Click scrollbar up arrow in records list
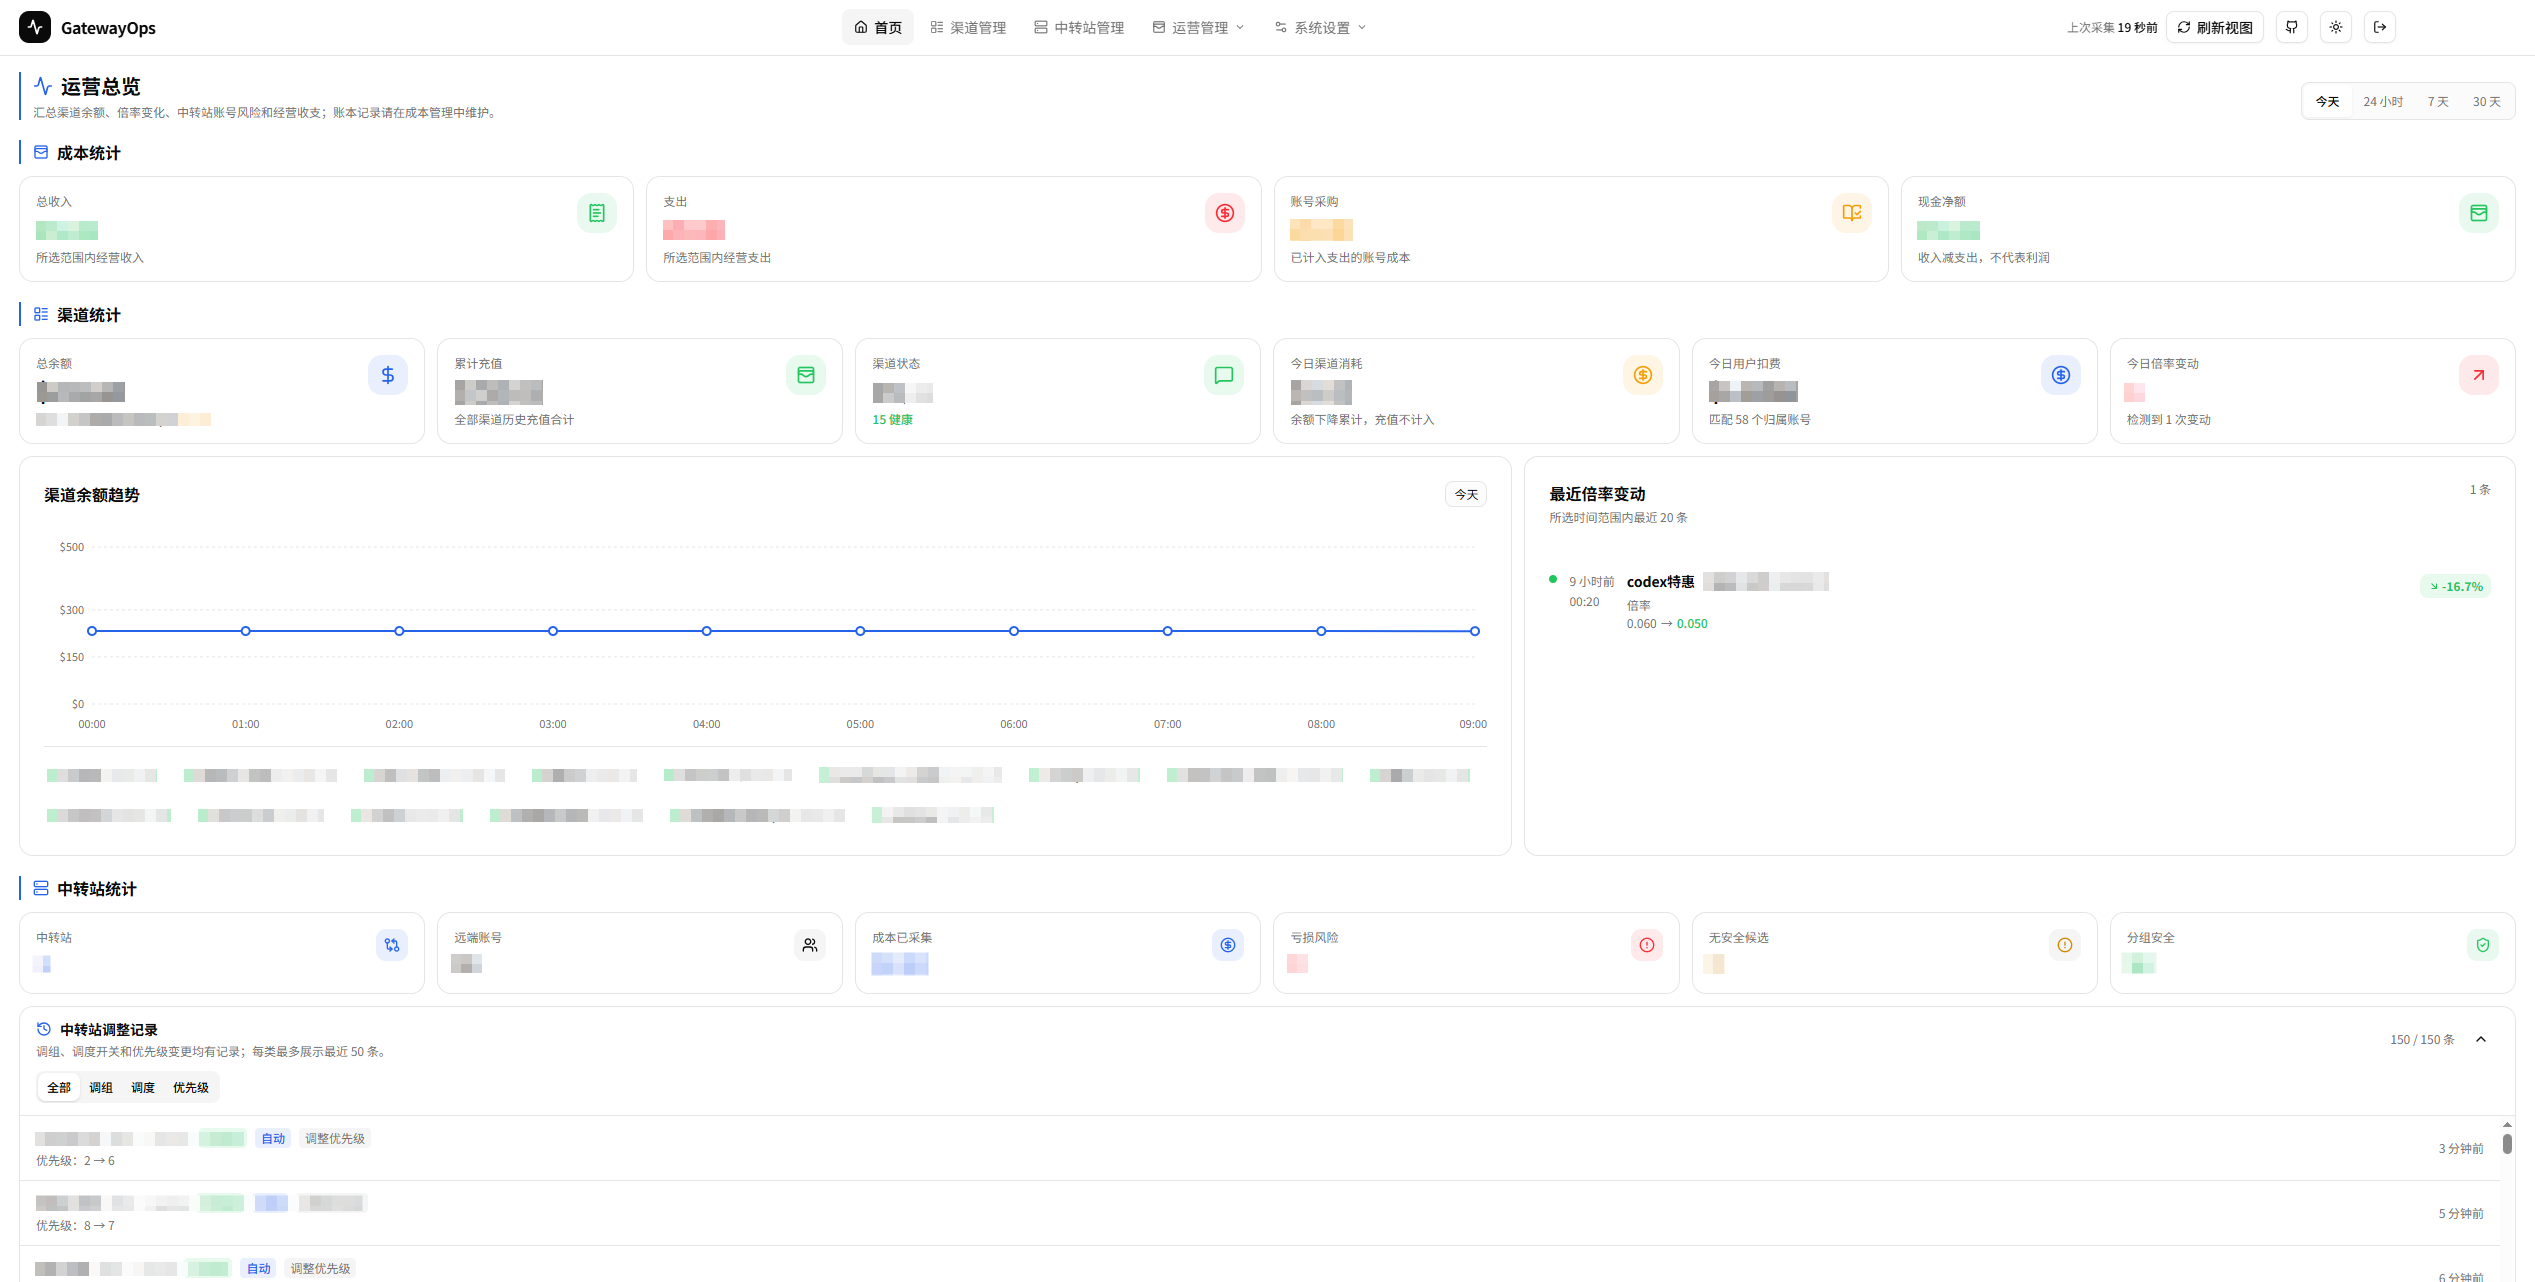 click(x=2508, y=1125)
